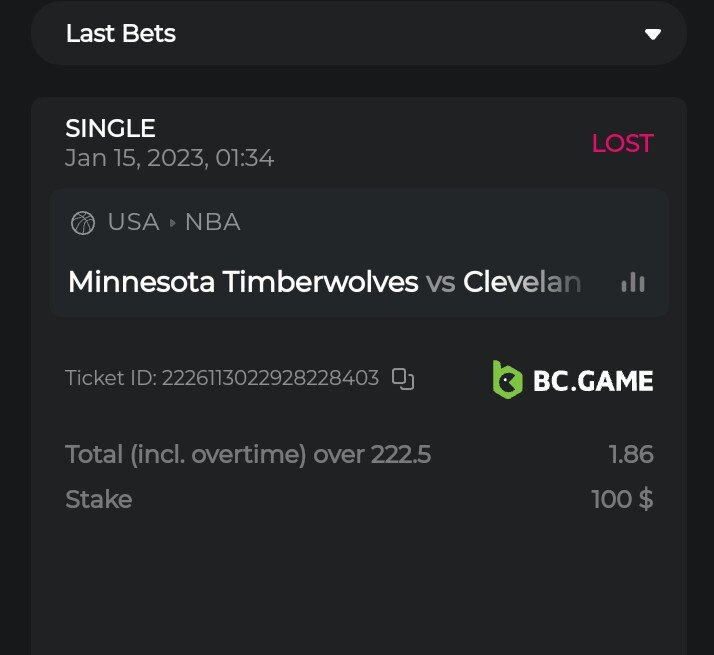Click the green BC.GAME mascot icon
The width and height of the screenshot is (714, 655).
(507, 379)
